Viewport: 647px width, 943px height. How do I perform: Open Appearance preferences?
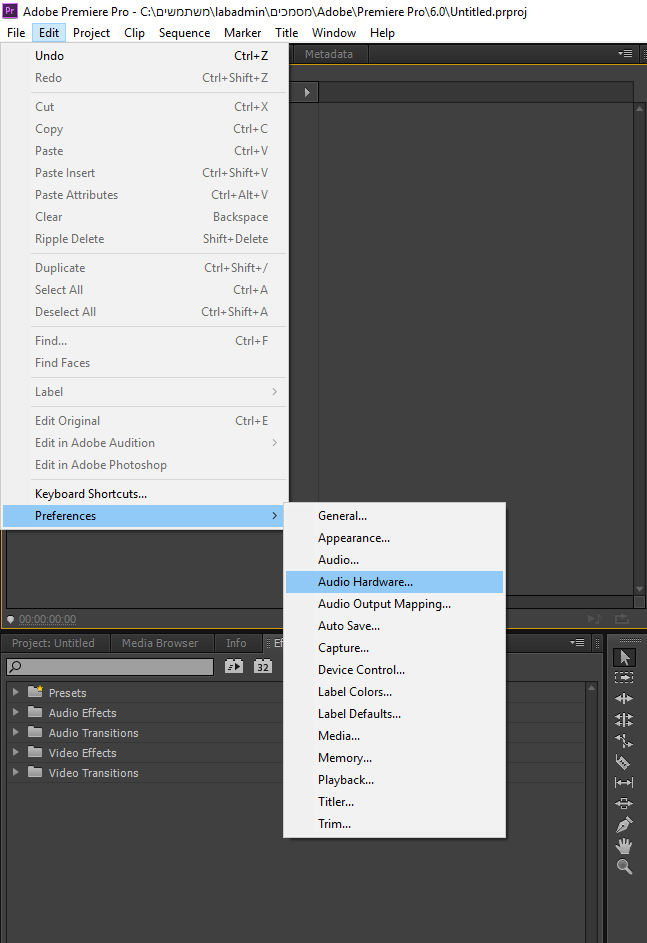coord(394,538)
